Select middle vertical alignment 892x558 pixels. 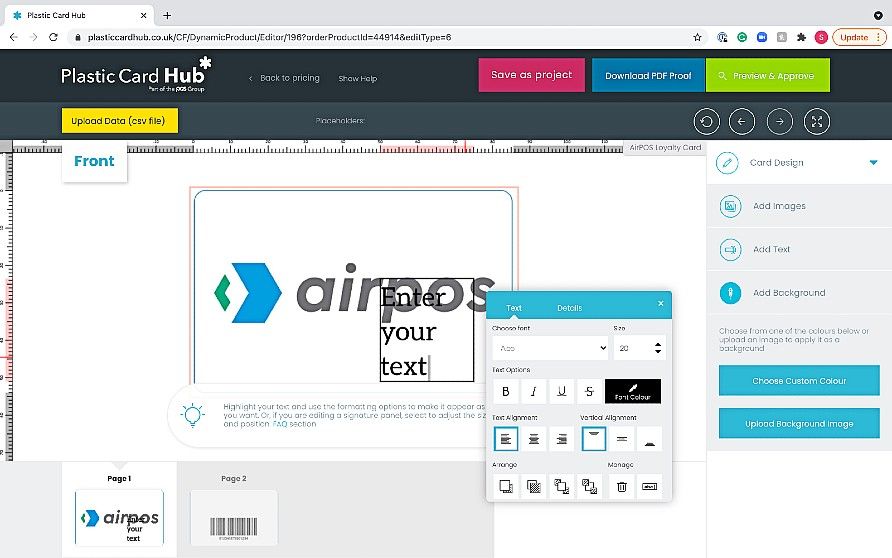(x=622, y=439)
